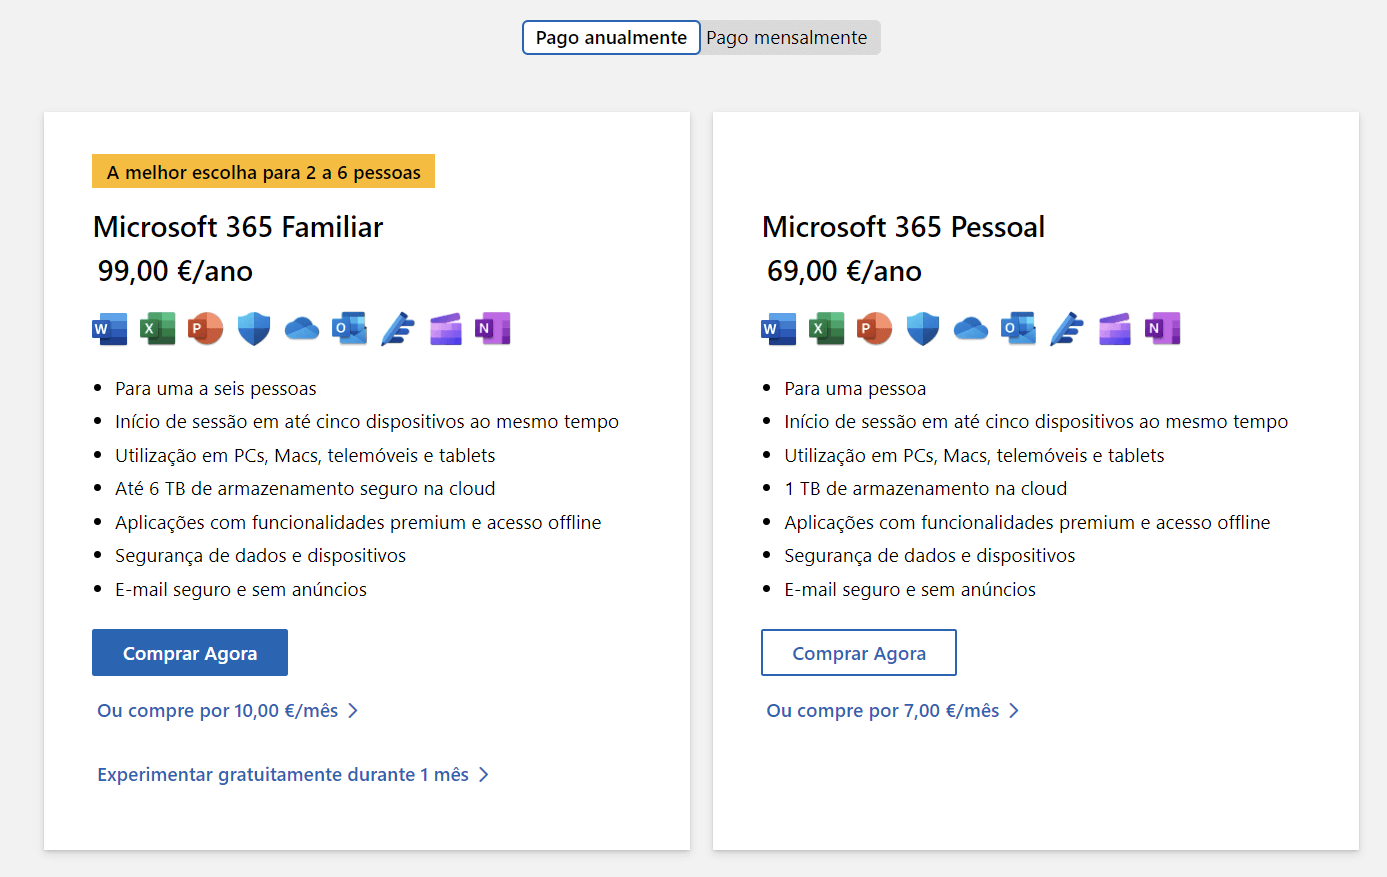1387x877 pixels.
Task: Click the Excel icon under Microsoft 365 Familiar
Action: click(x=157, y=328)
